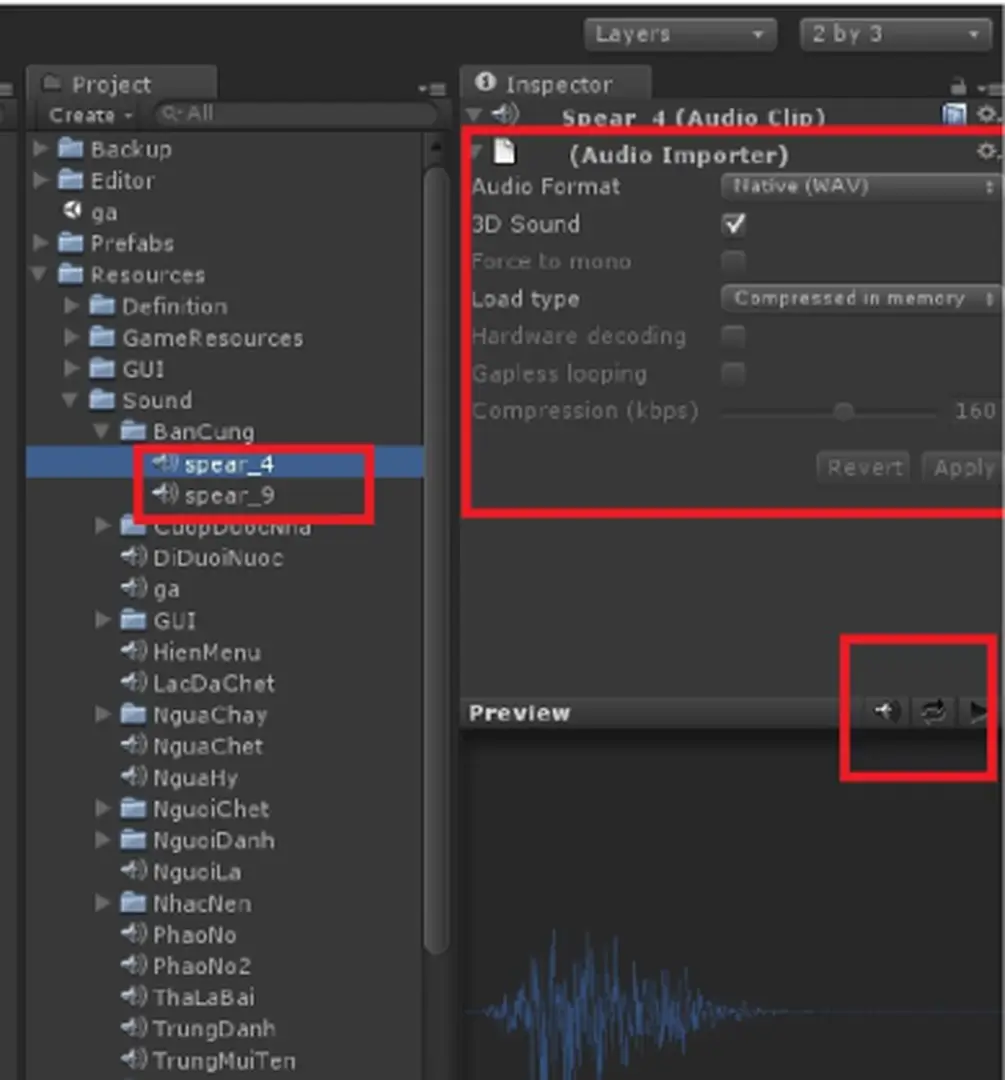The height and width of the screenshot is (1080, 1005).
Task: Play the spear_4 clip in the Preview panel
Action: pyautogui.click(x=978, y=712)
